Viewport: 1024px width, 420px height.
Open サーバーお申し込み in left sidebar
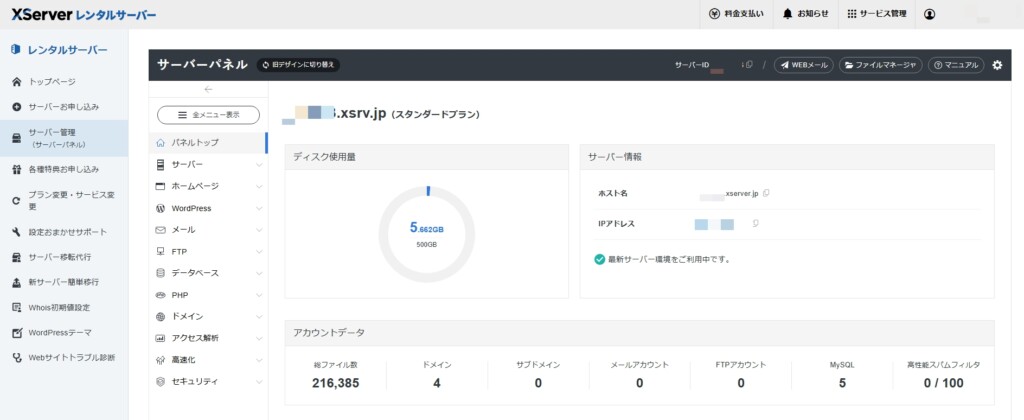64,106
